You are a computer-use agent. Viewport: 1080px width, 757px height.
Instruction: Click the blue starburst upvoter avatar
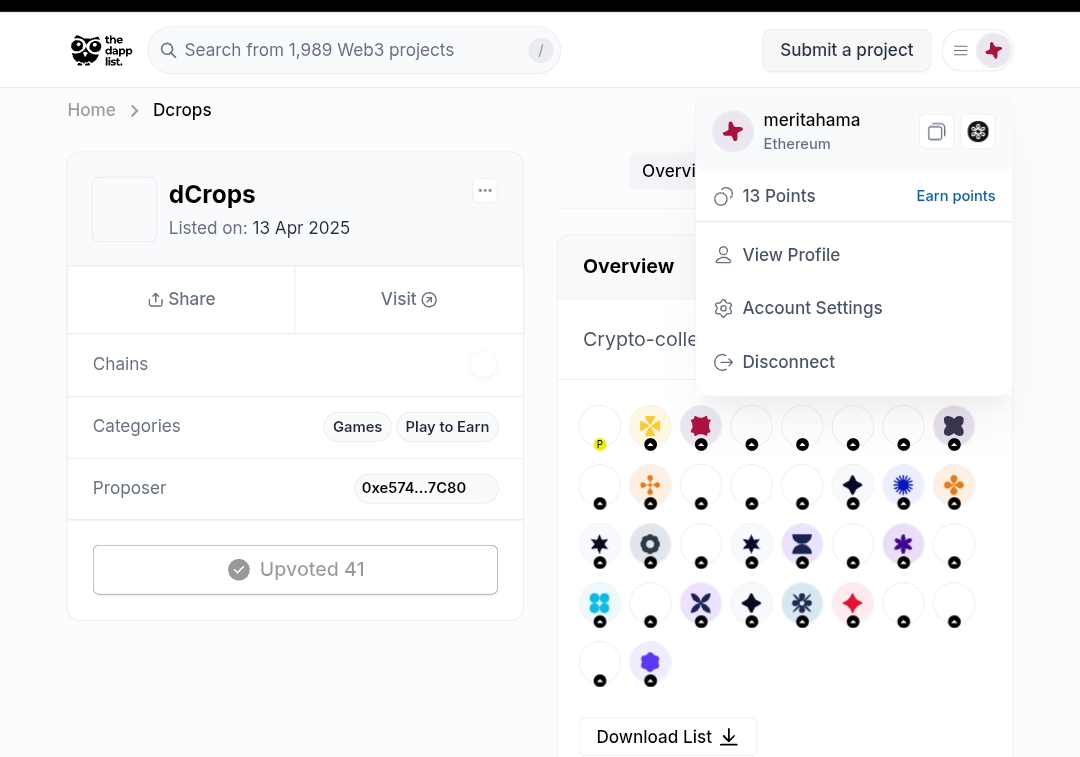pyautogui.click(x=903, y=485)
